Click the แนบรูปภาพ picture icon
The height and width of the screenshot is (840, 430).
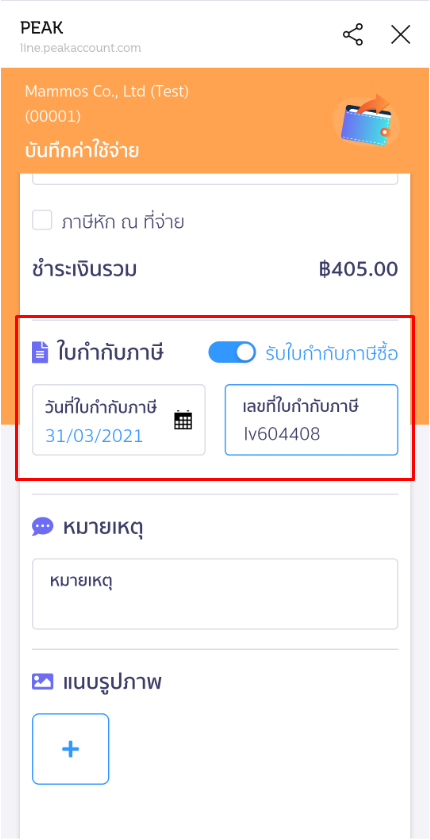42,681
